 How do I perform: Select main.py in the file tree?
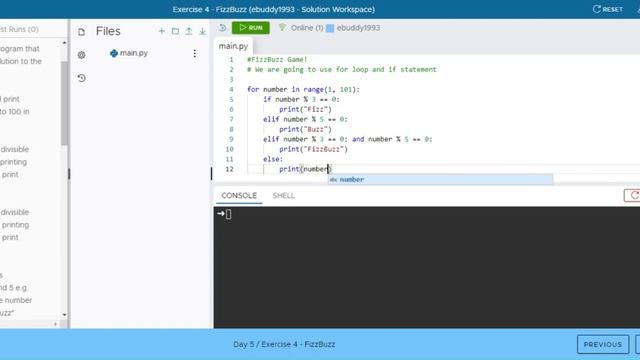coord(129,53)
